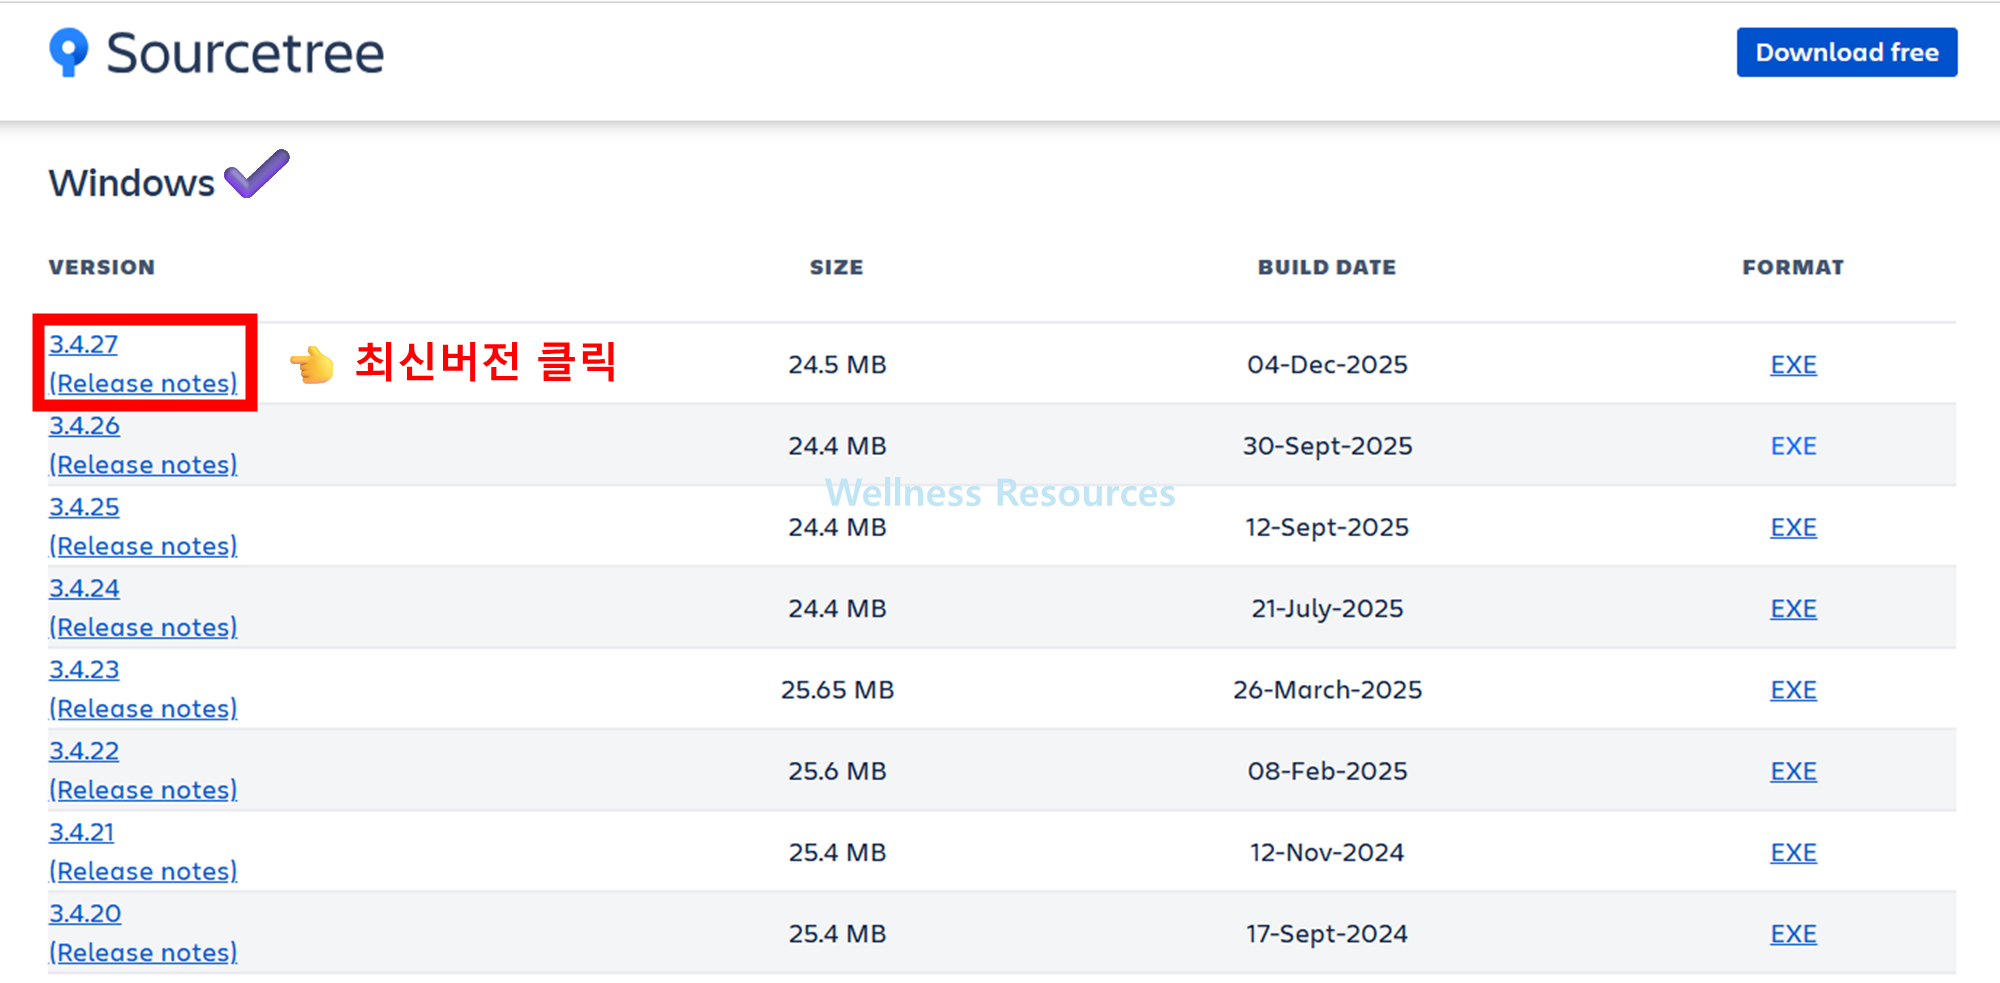Select the 21-July-2025 build date
This screenshot has height=983, width=2000.
pos(1327,609)
